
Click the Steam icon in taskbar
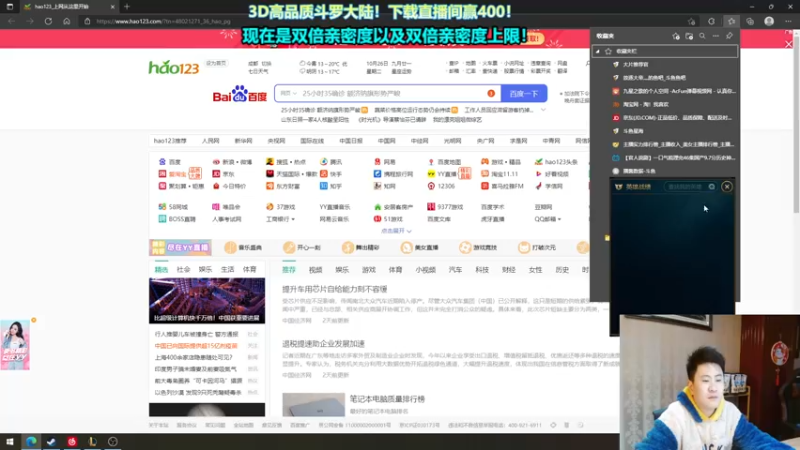(x=51, y=441)
